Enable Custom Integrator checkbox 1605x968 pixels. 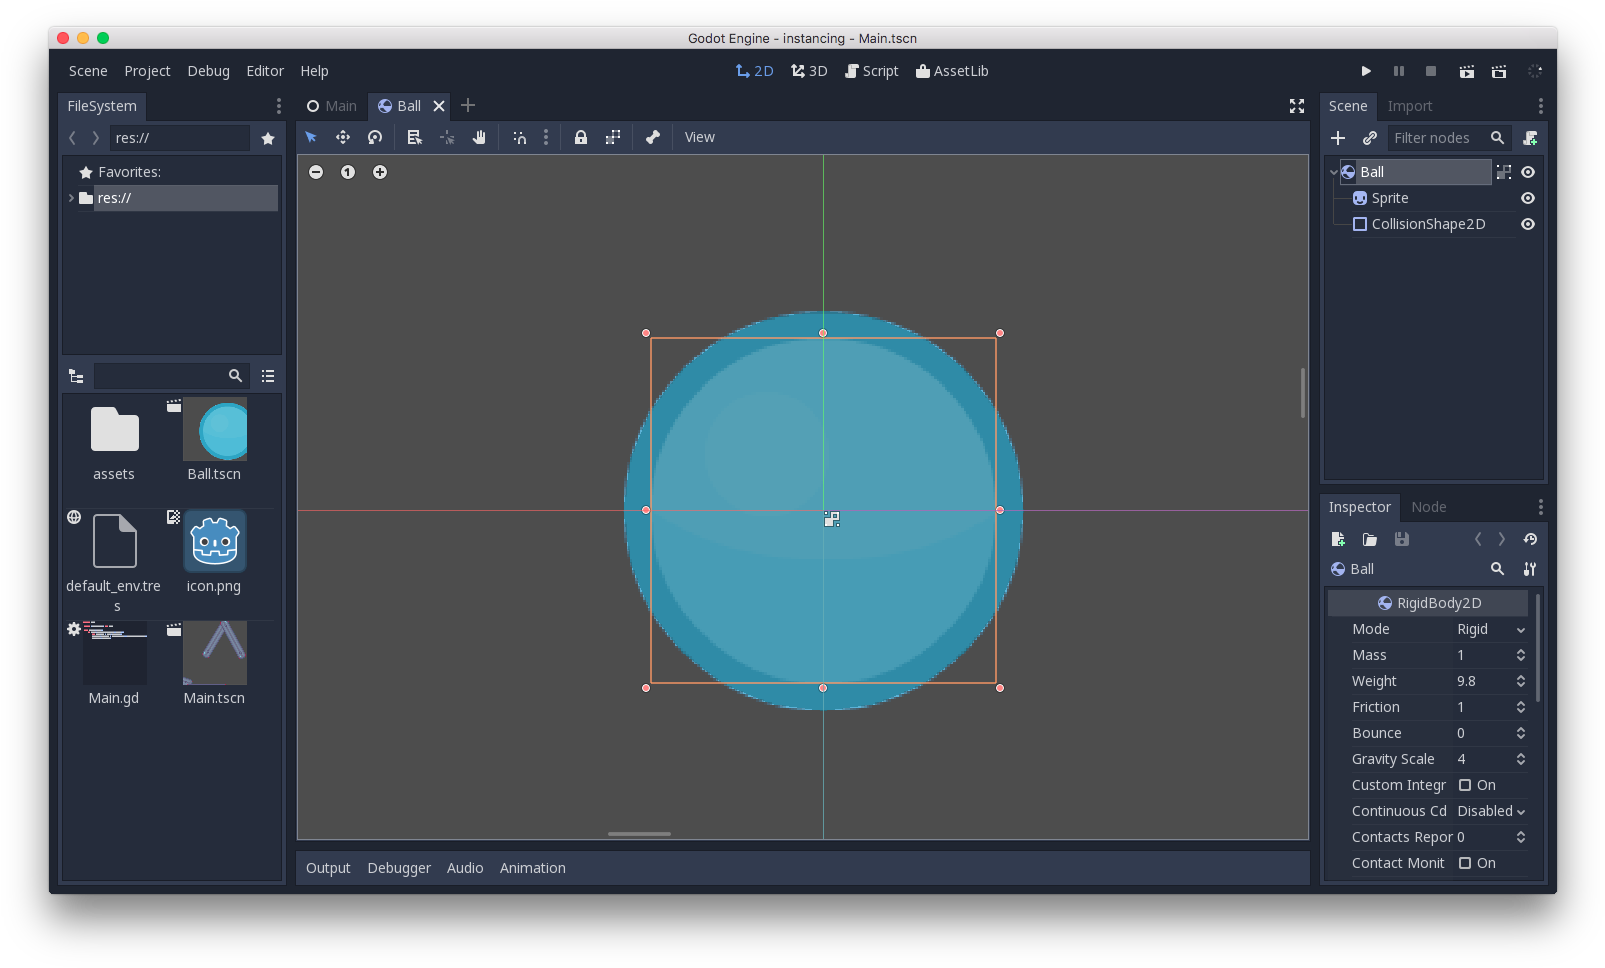coord(1465,785)
